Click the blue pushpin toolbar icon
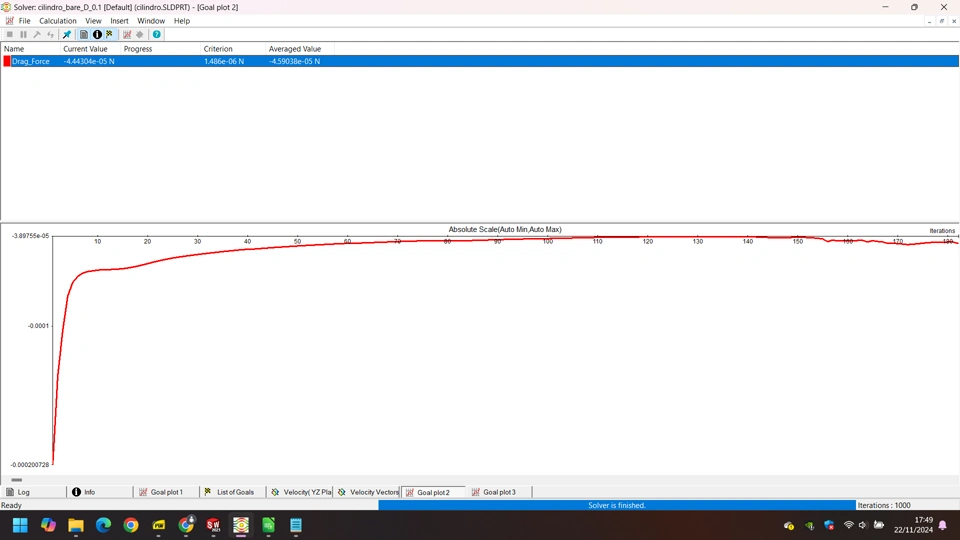 [x=67, y=34]
